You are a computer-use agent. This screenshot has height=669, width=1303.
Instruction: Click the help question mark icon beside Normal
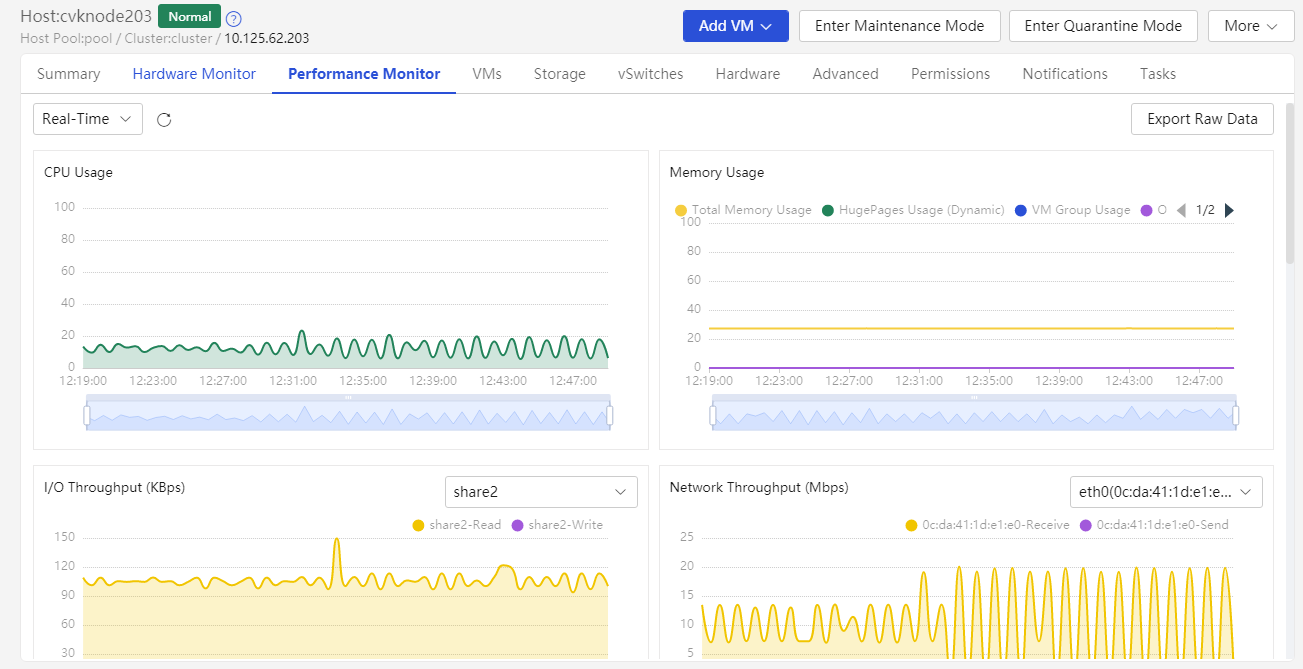point(234,19)
